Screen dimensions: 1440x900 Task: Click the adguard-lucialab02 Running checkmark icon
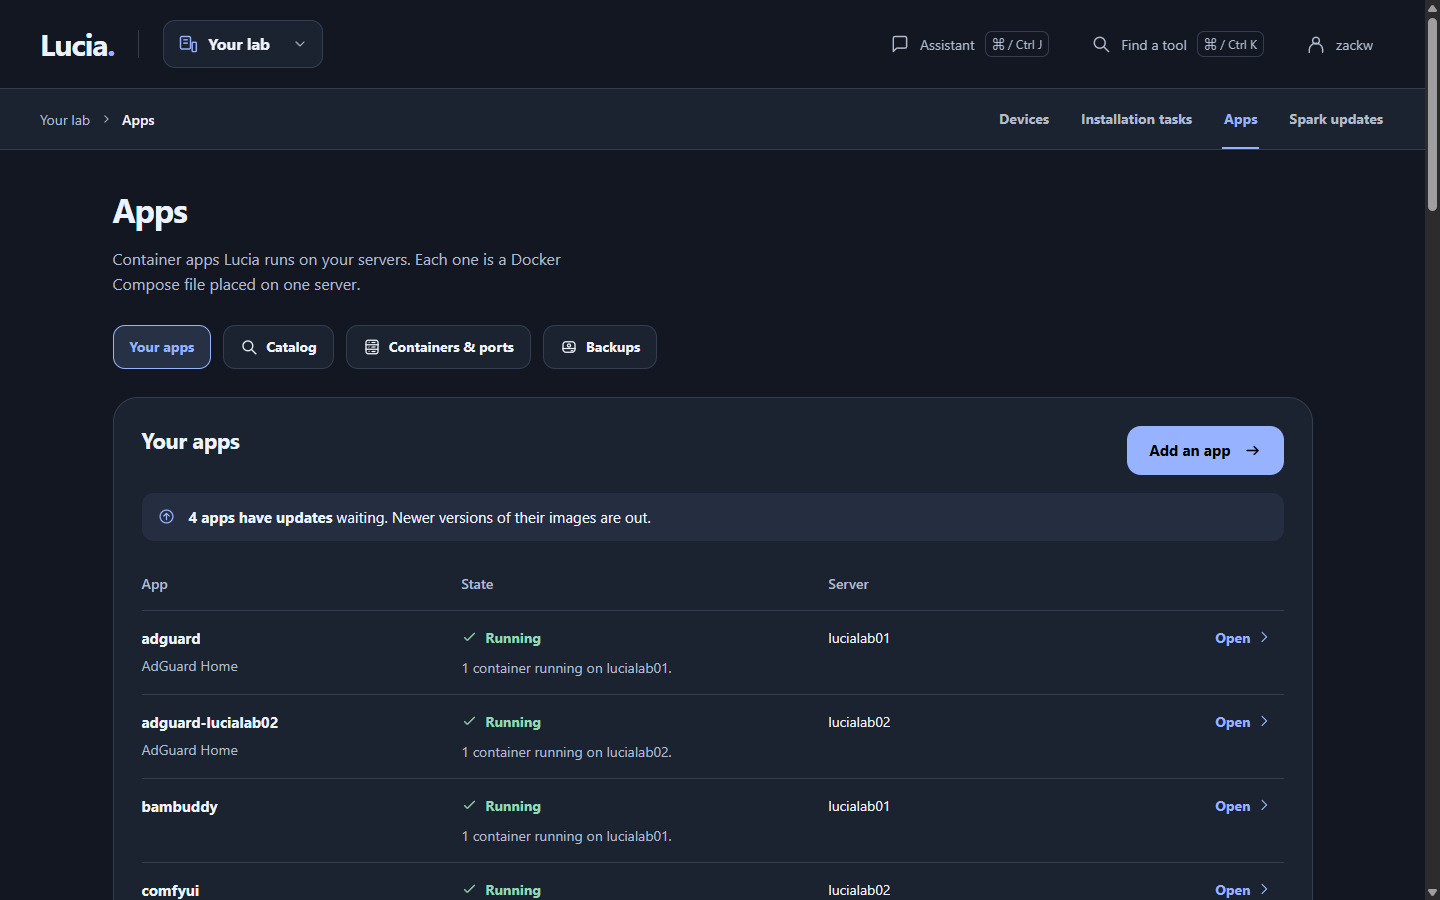click(469, 722)
